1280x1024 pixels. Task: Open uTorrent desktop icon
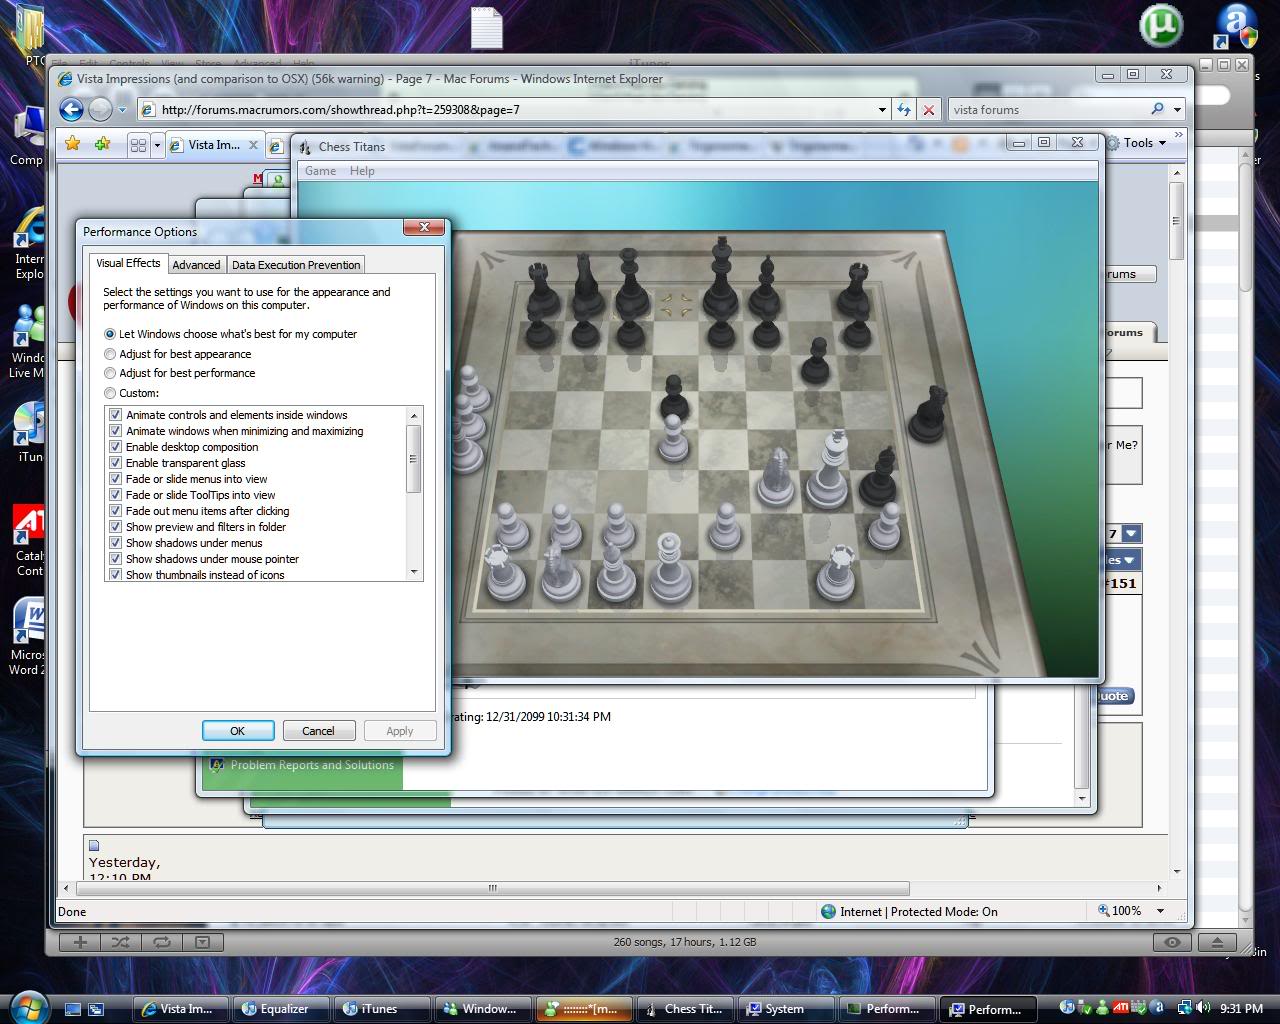coord(1160,27)
